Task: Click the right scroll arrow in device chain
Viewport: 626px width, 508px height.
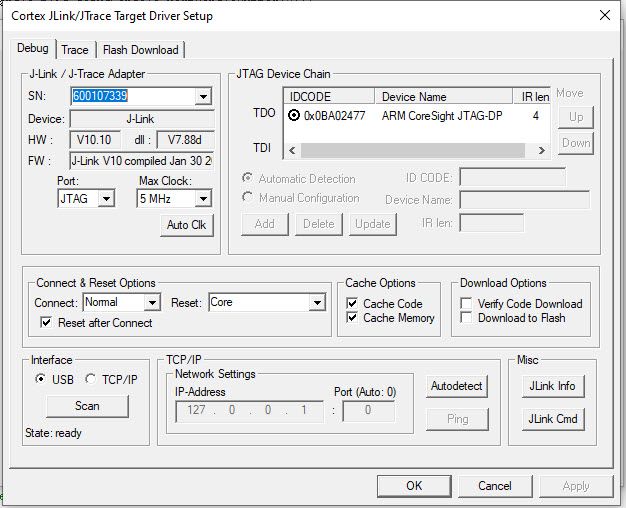Action: click(541, 151)
